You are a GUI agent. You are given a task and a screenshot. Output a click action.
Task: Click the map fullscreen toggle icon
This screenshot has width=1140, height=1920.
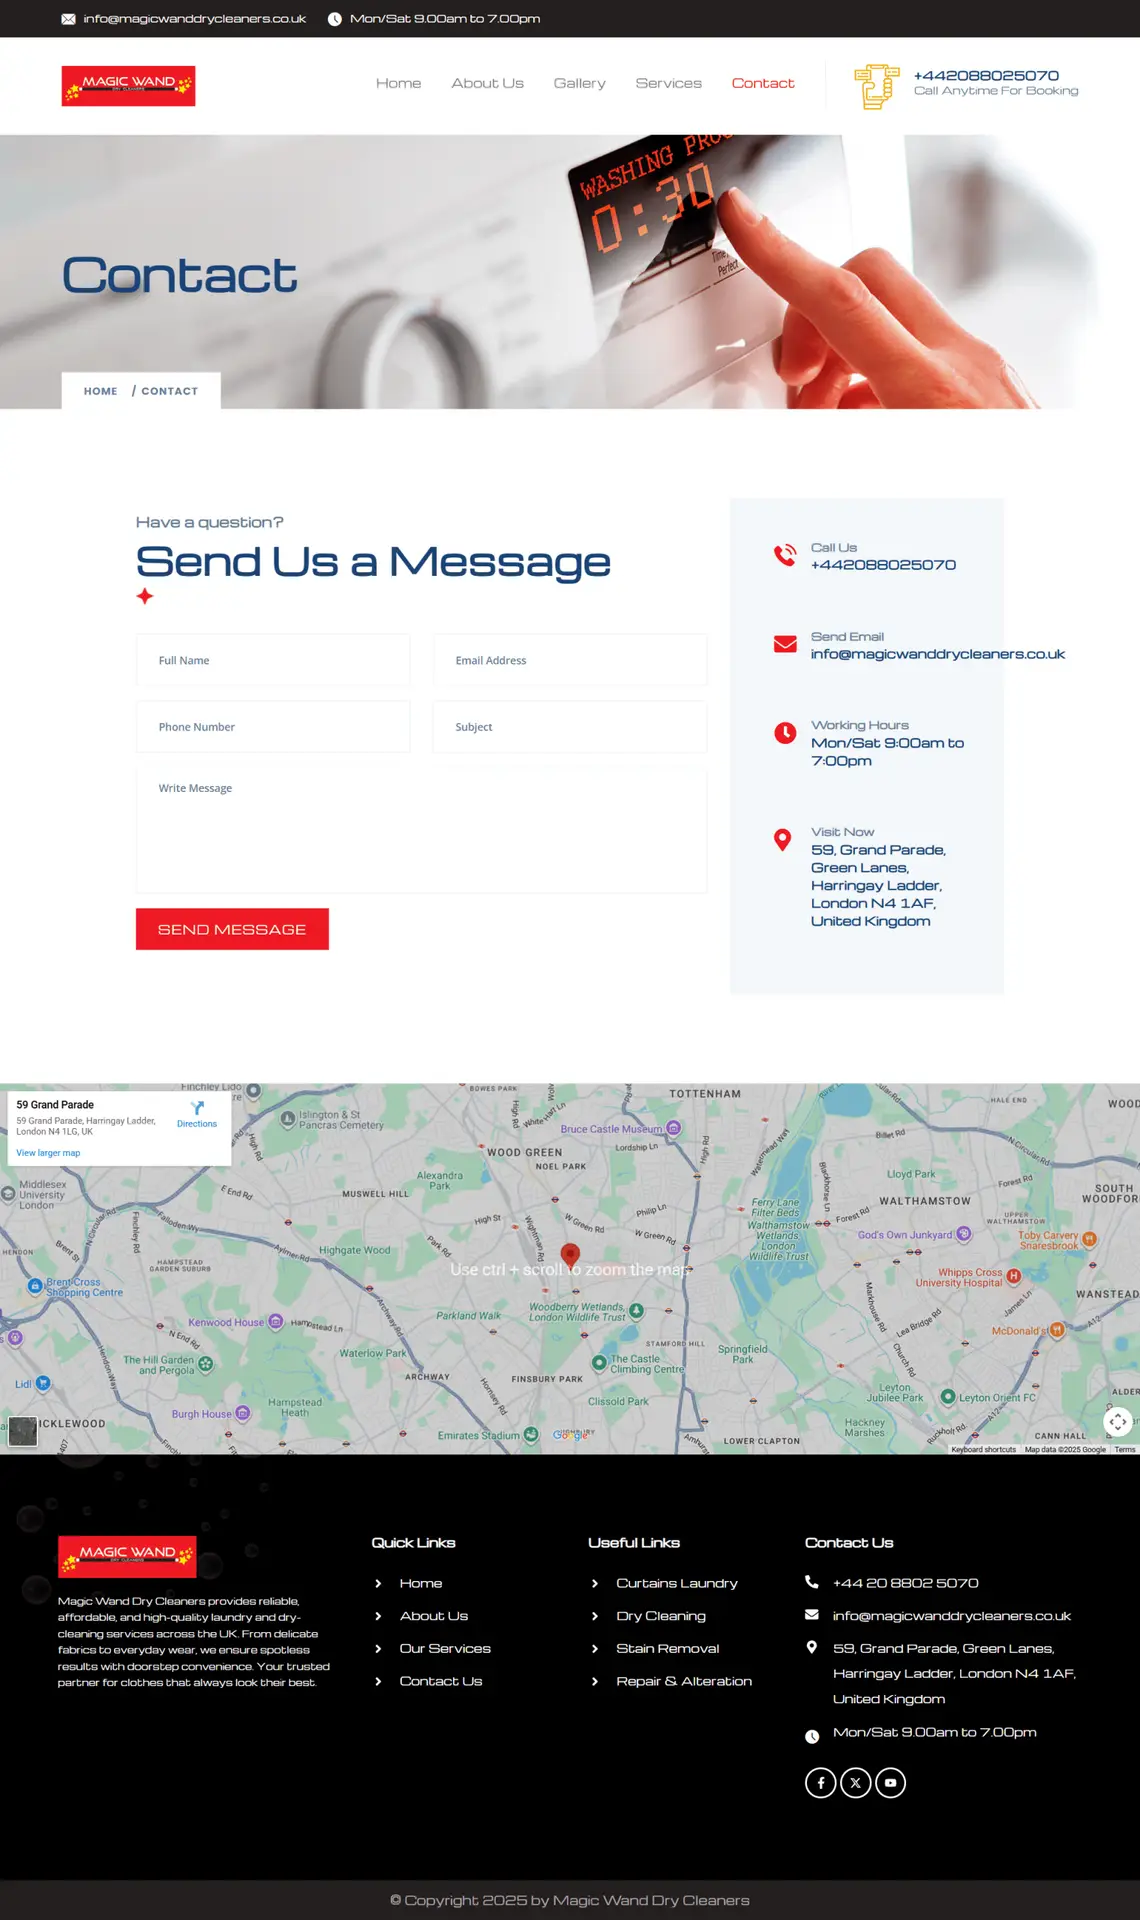click(1117, 1421)
